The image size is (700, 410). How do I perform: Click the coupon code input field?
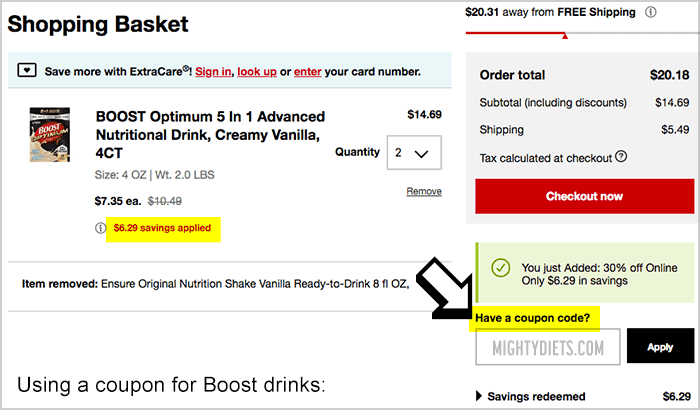coord(548,347)
